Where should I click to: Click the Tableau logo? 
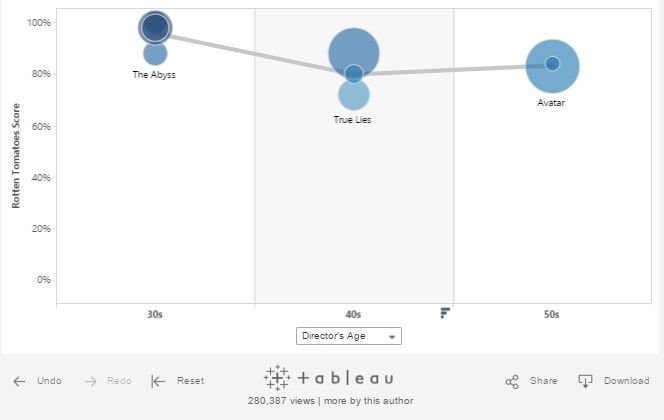tap(329, 378)
